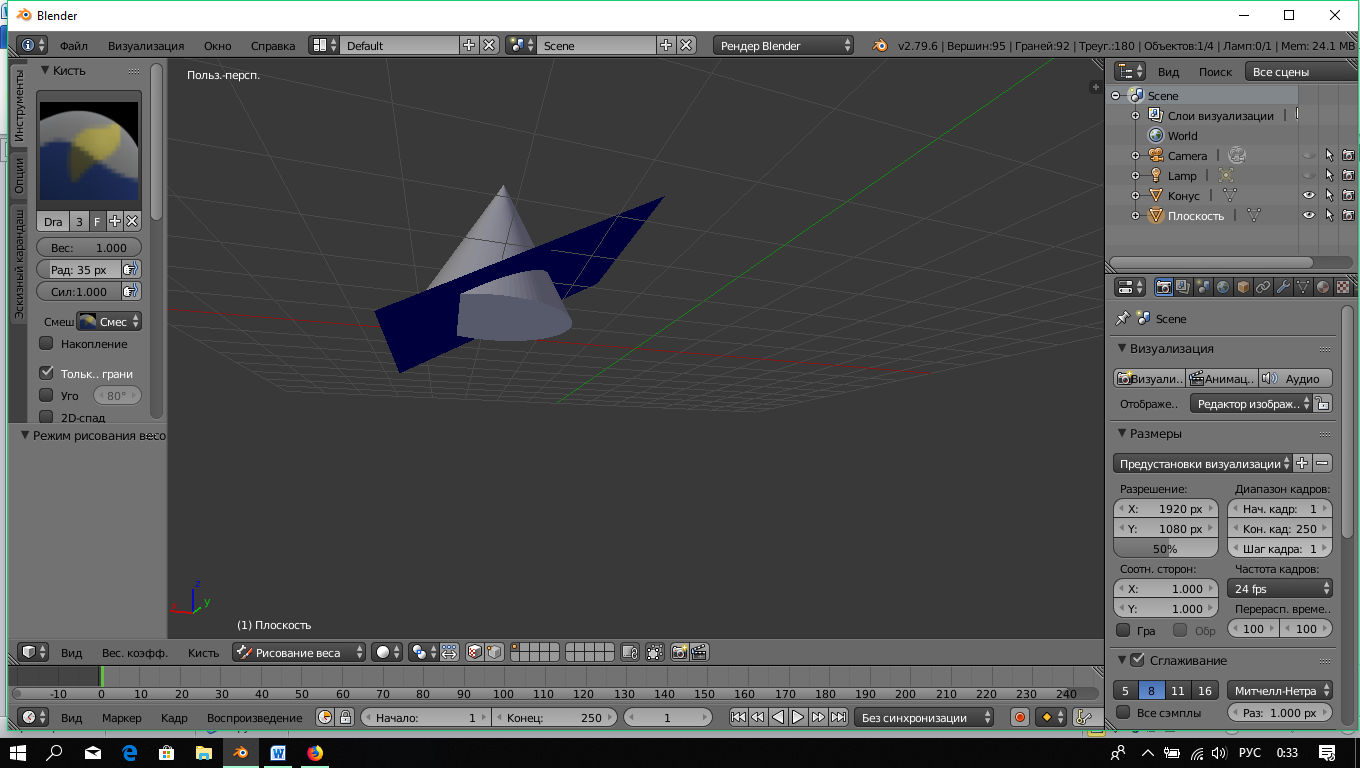Click the auto keyframe record button

point(1019,717)
